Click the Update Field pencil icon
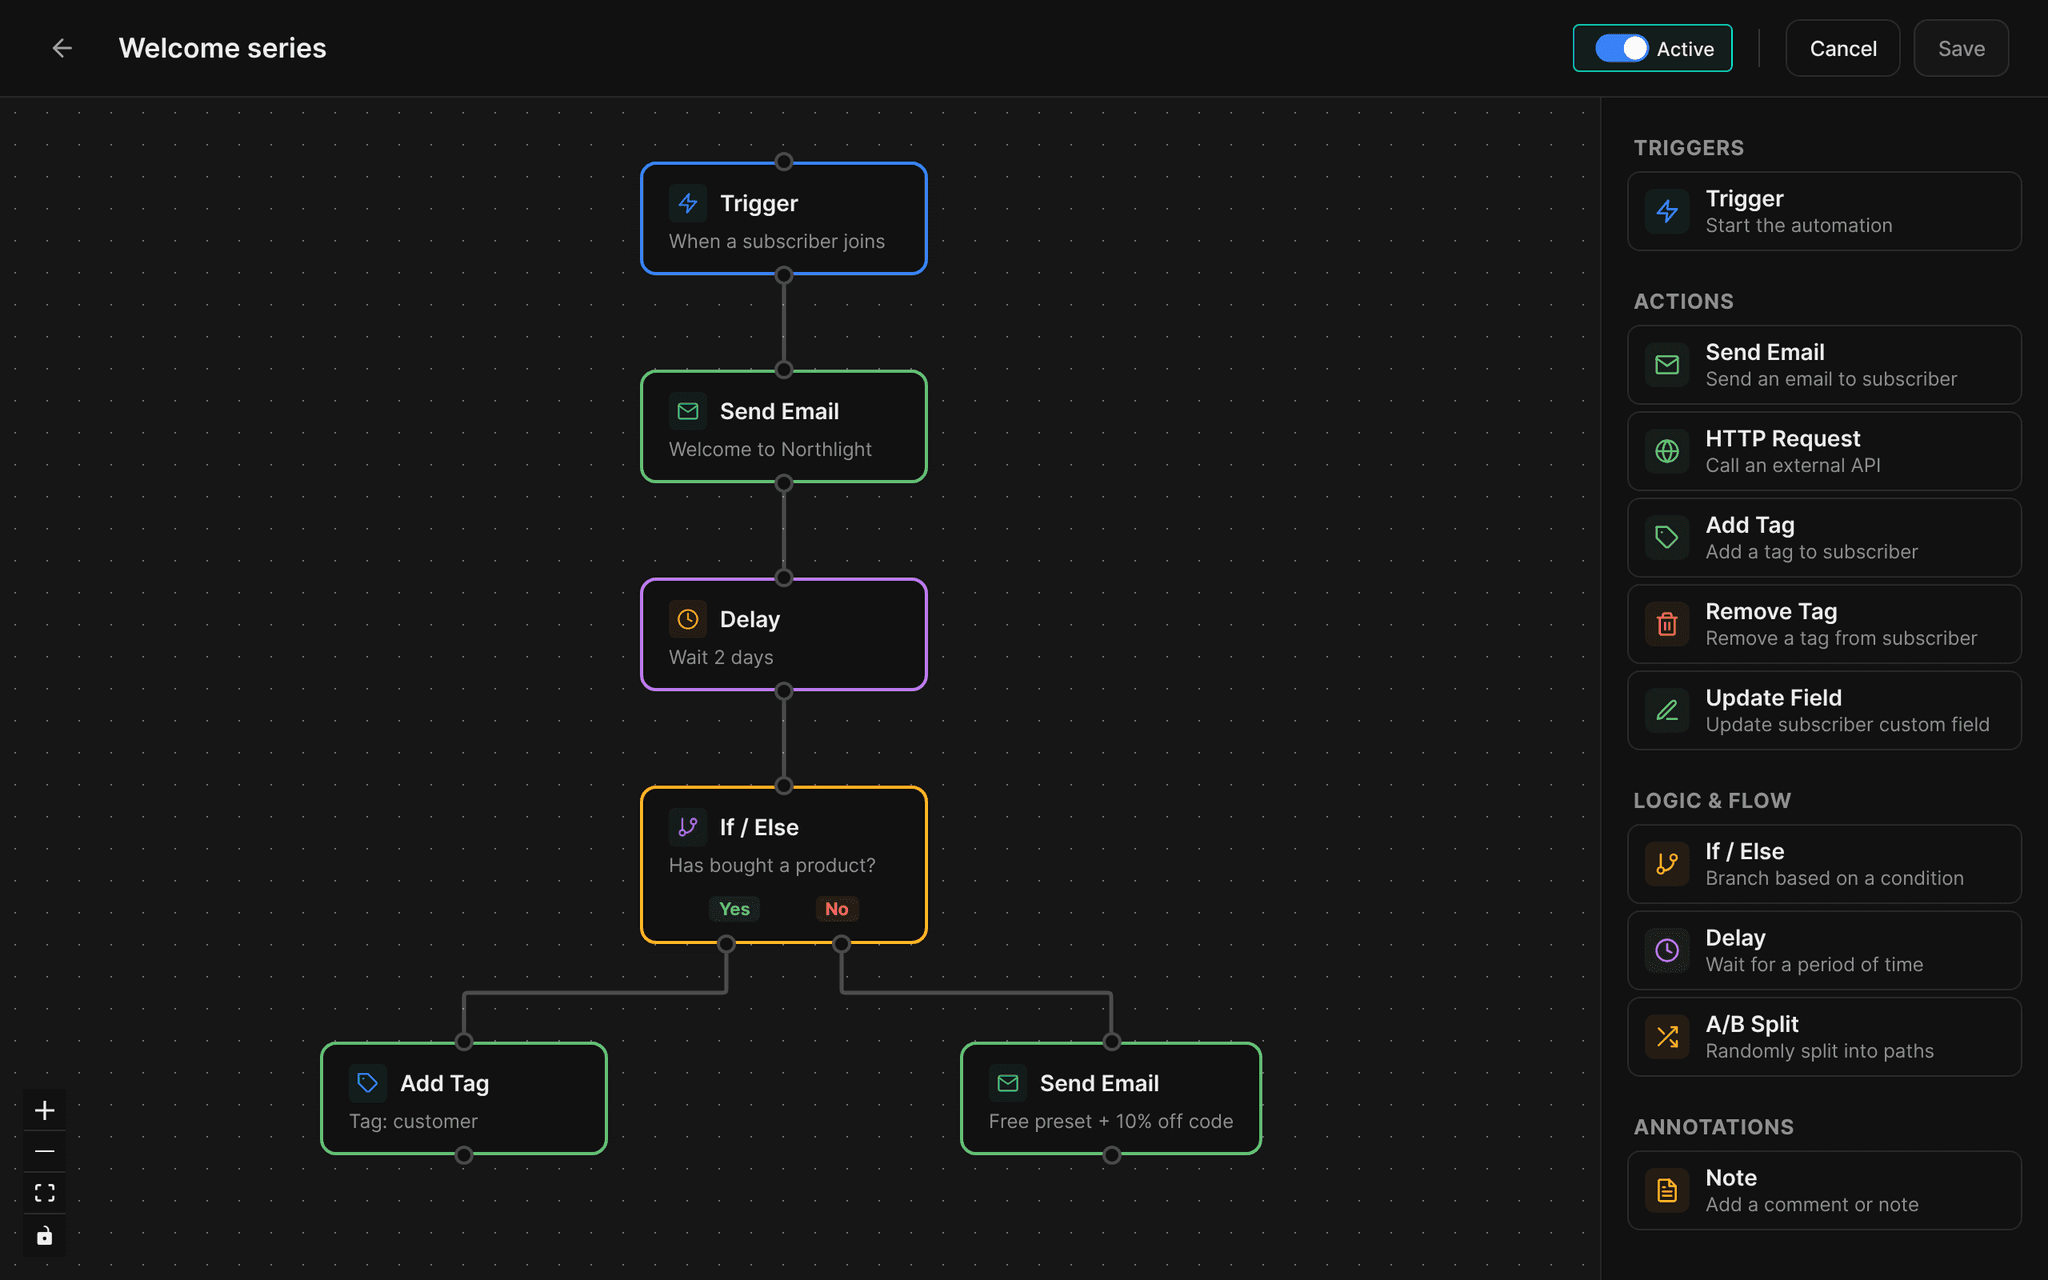This screenshot has height=1280, width=2048. [x=1667, y=710]
